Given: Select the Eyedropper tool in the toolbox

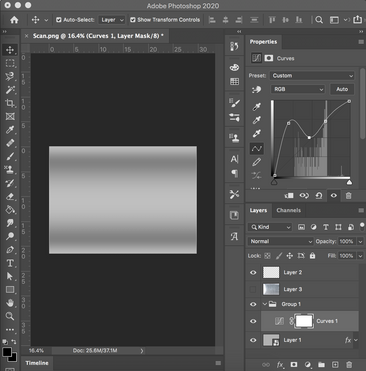Looking at the screenshot, I should point(10,130).
